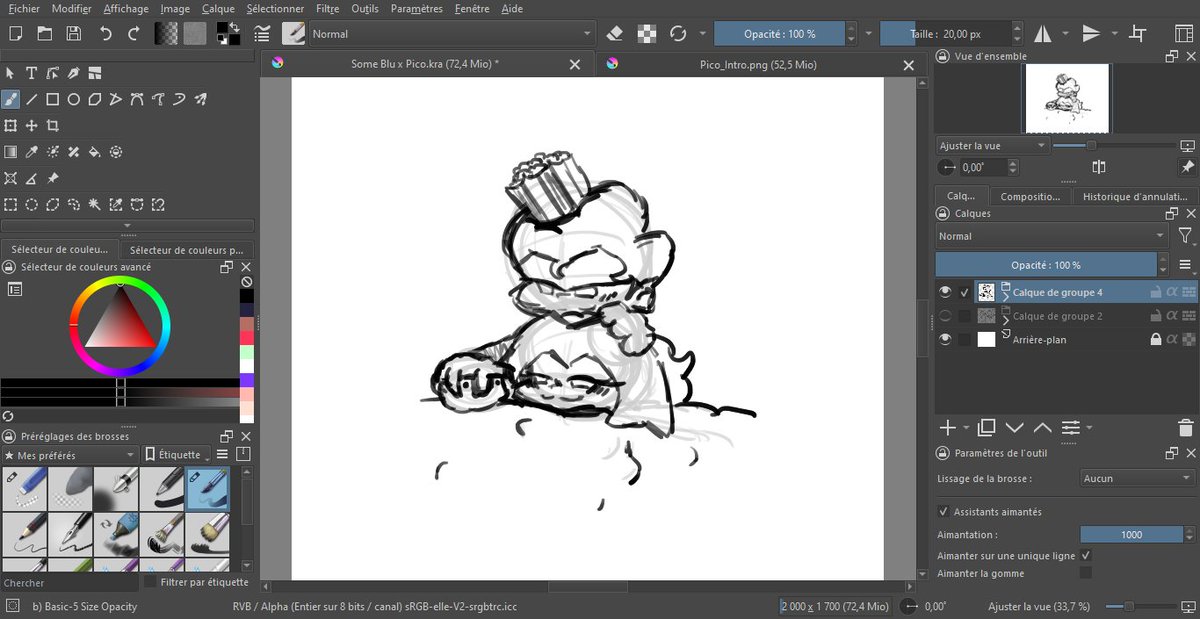This screenshot has height=619, width=1200.
Task: Select the highlighted blue brush preset
Action: coord(208,489)
